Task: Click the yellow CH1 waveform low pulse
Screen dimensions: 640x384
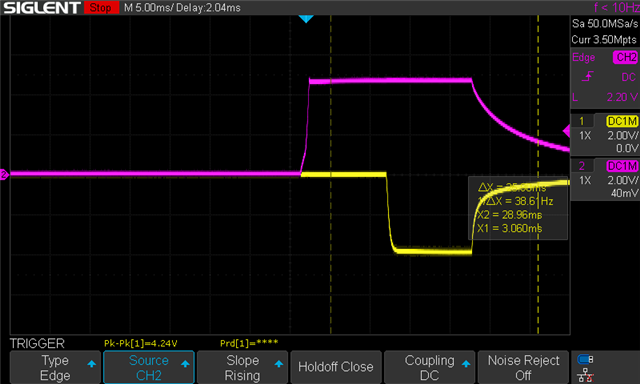Action: pyautogui.click(x=433, y=251)
